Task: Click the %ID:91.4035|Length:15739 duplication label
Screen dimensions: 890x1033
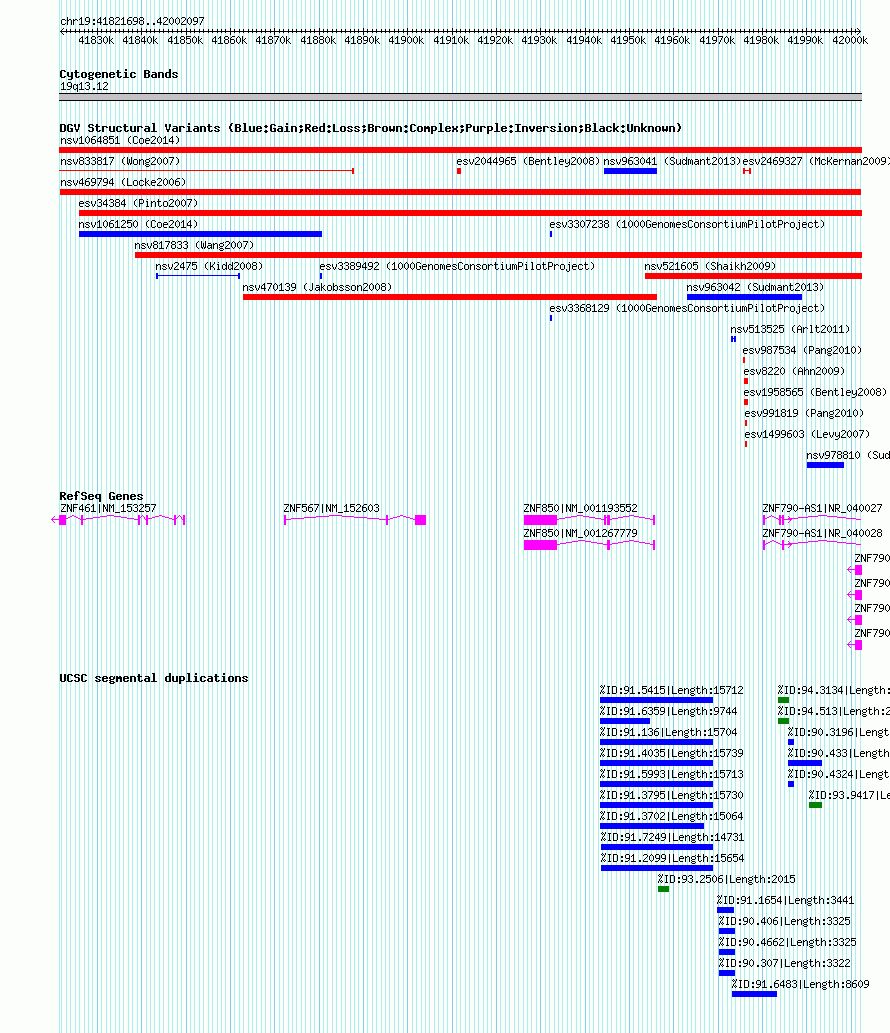Action: (x=671, y=754)
